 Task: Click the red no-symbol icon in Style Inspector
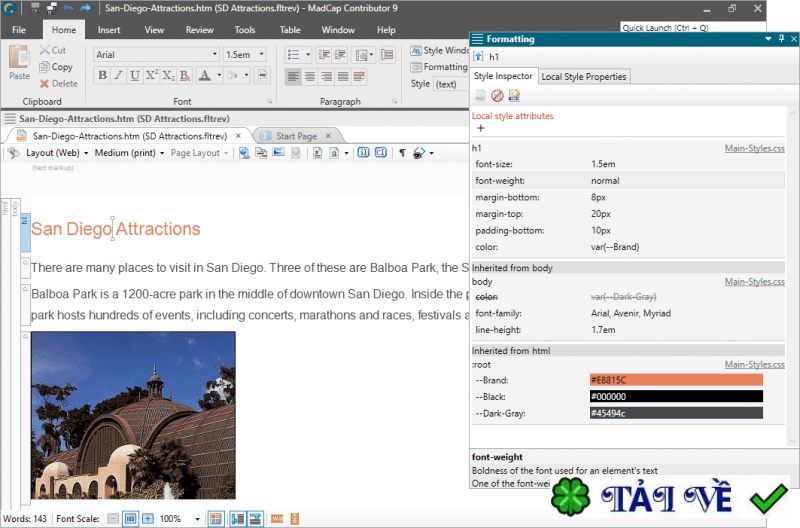[x=496, y=96]
